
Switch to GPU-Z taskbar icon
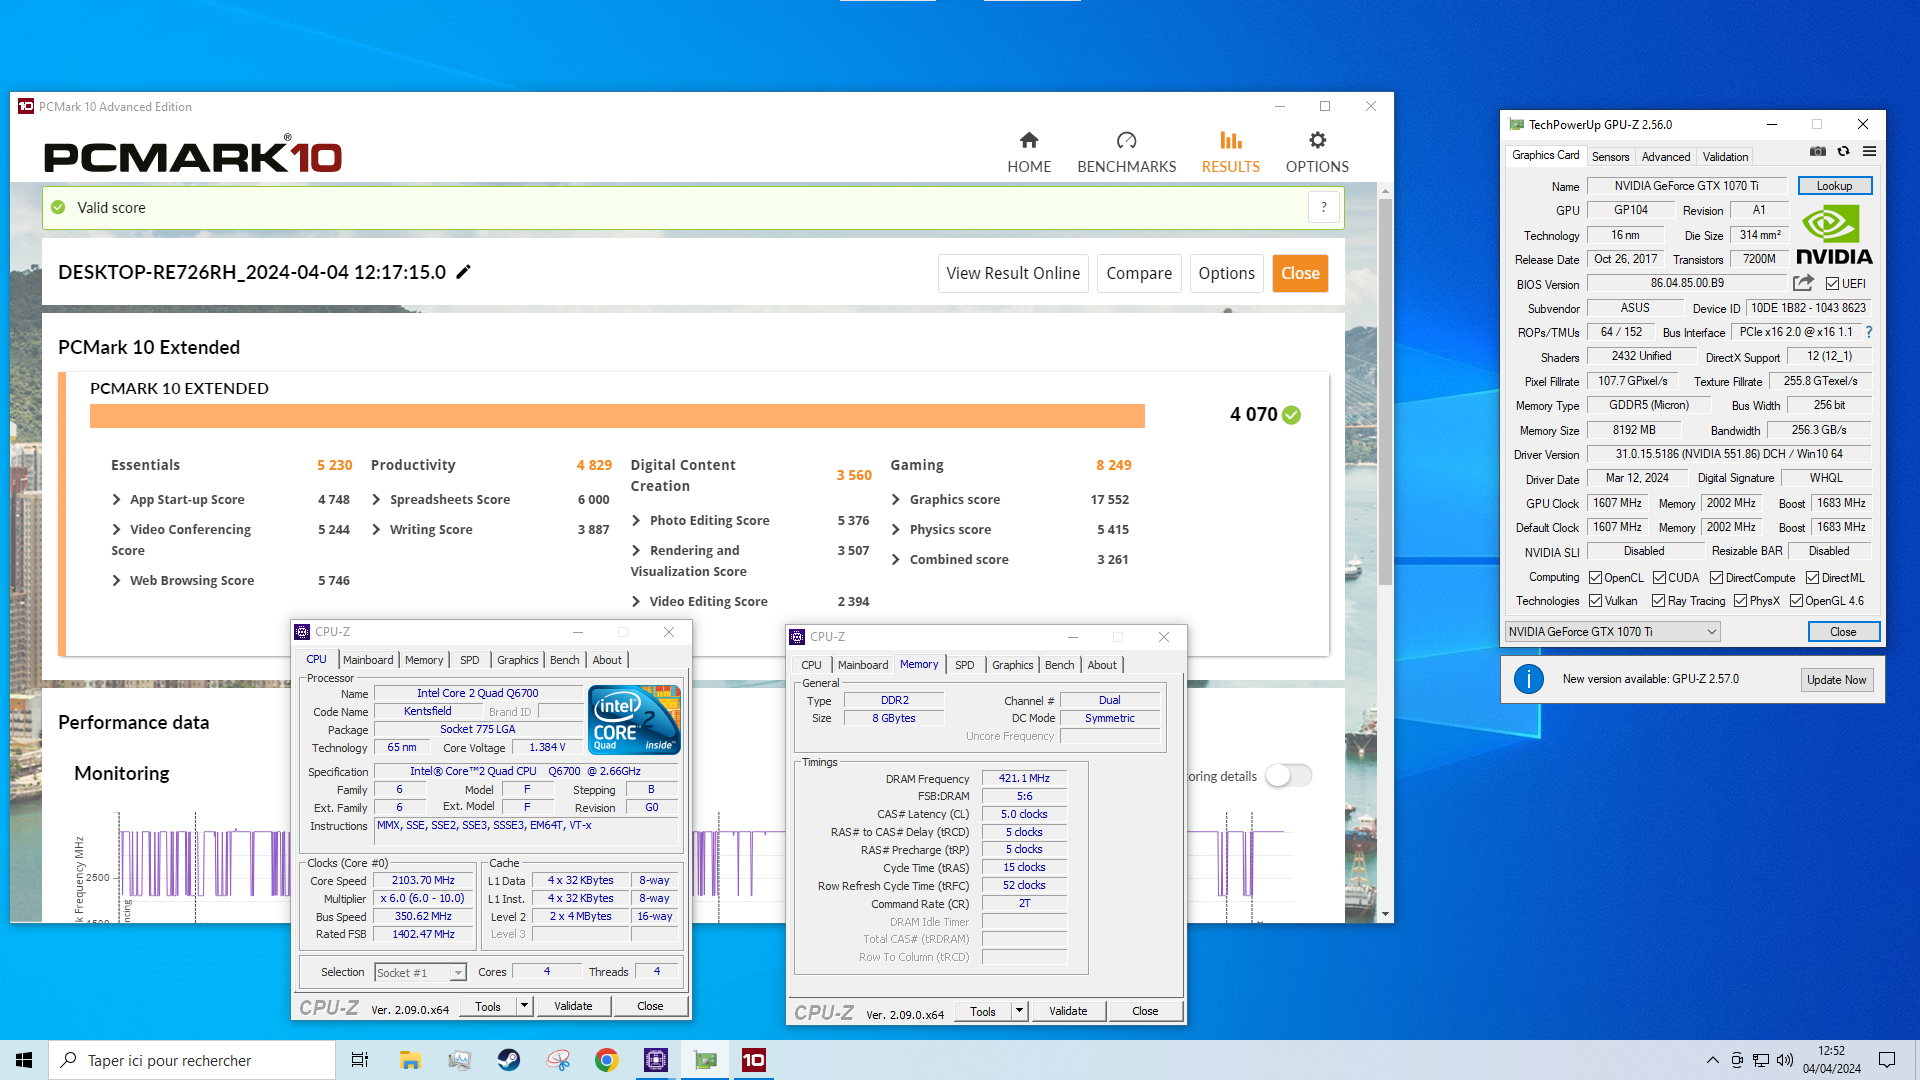point(706,1060)
